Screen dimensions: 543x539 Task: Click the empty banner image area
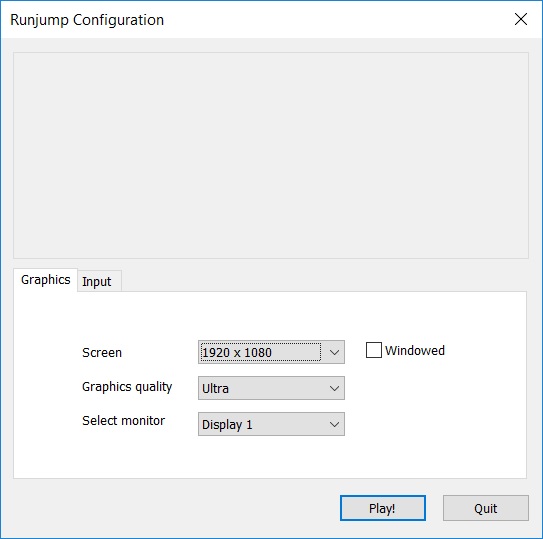(271, 155)
